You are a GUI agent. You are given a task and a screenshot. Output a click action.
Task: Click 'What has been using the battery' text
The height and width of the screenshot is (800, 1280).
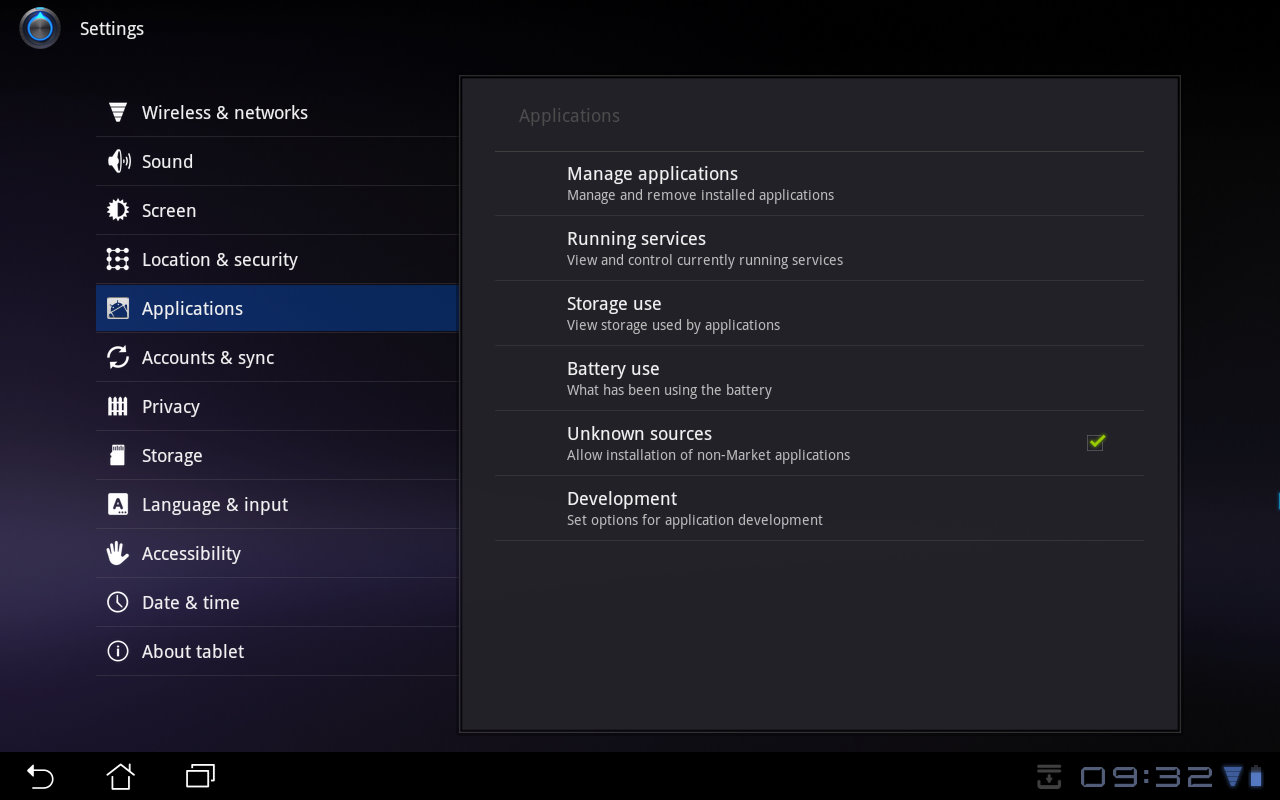[x=669, y=390]
